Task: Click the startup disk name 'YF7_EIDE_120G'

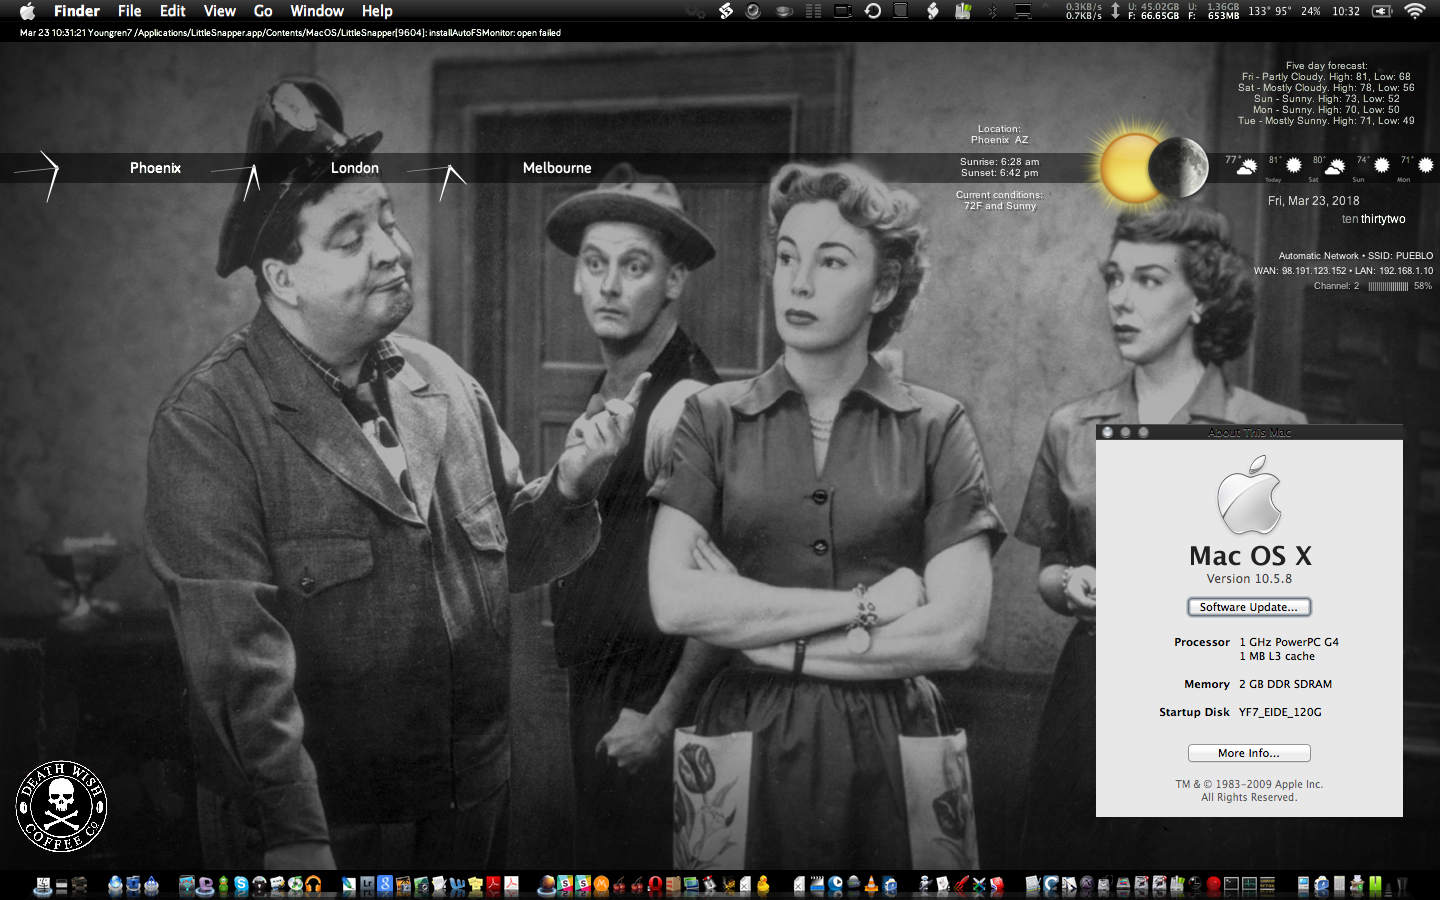Action: click(x=1280, y=712)
